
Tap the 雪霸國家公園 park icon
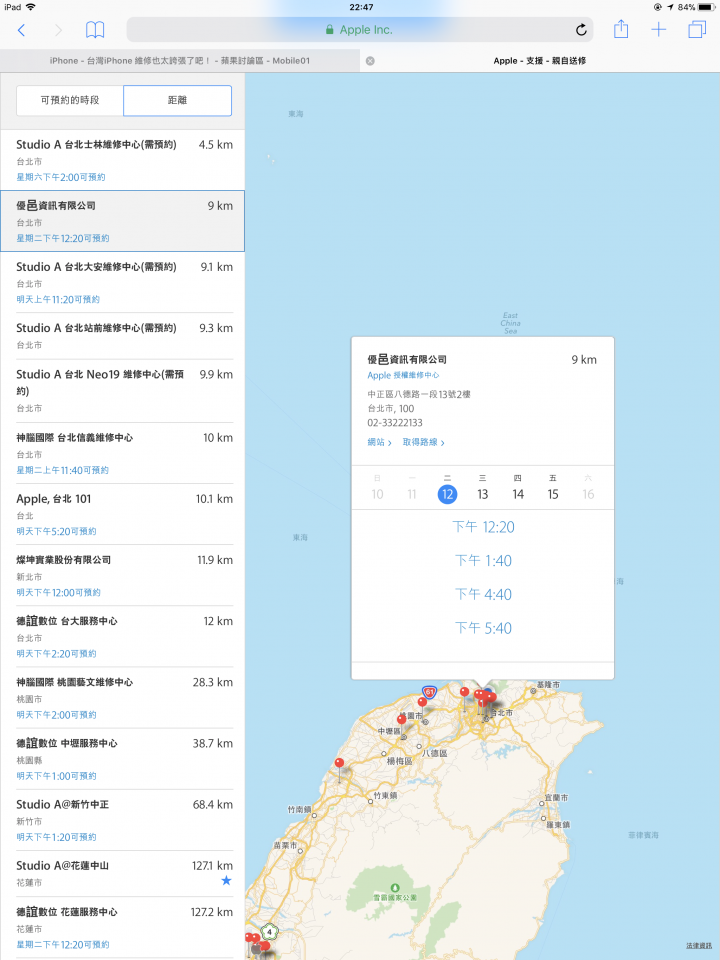pos(395,887)
